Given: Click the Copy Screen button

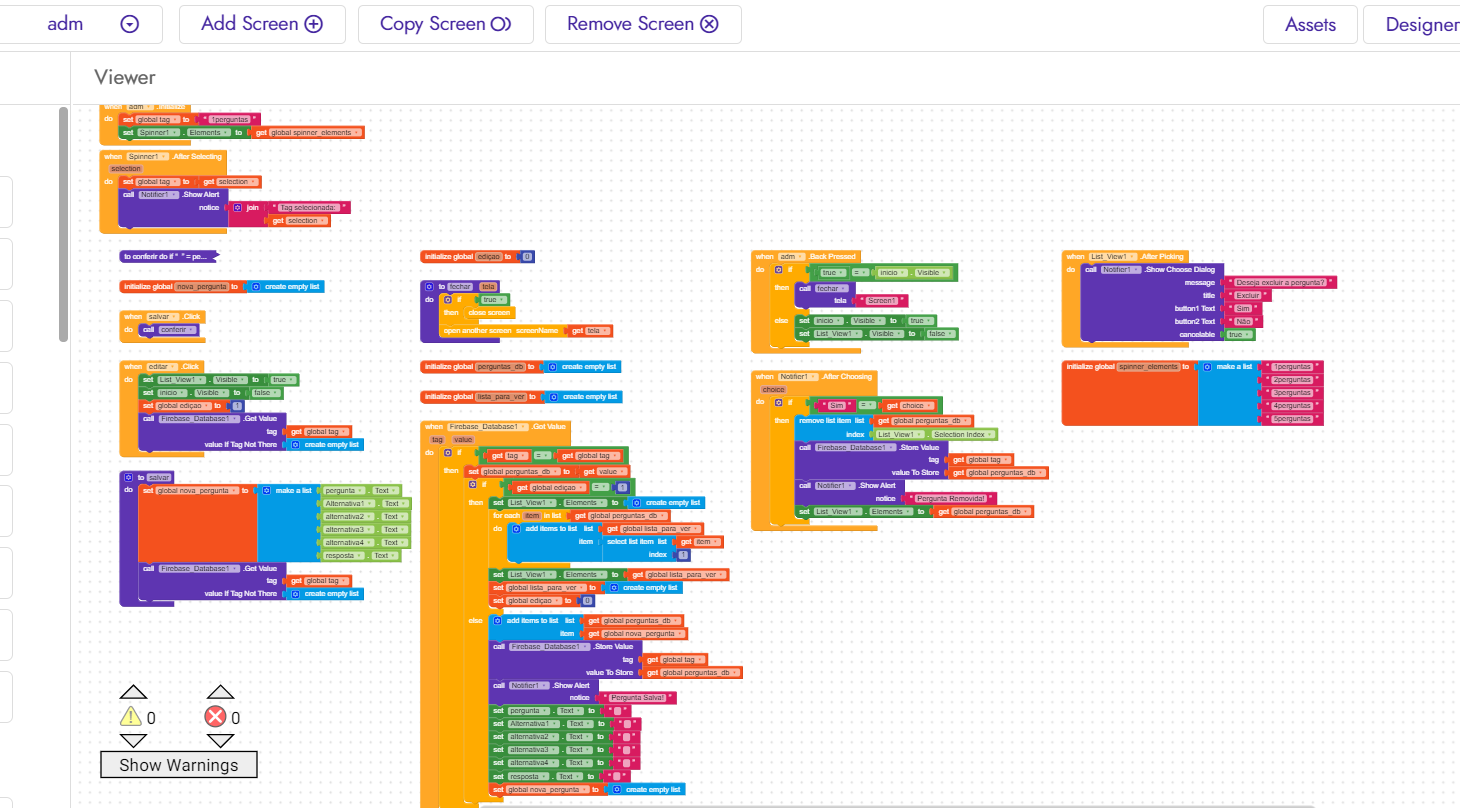Looking at the screenshot, I should point(446,24).
